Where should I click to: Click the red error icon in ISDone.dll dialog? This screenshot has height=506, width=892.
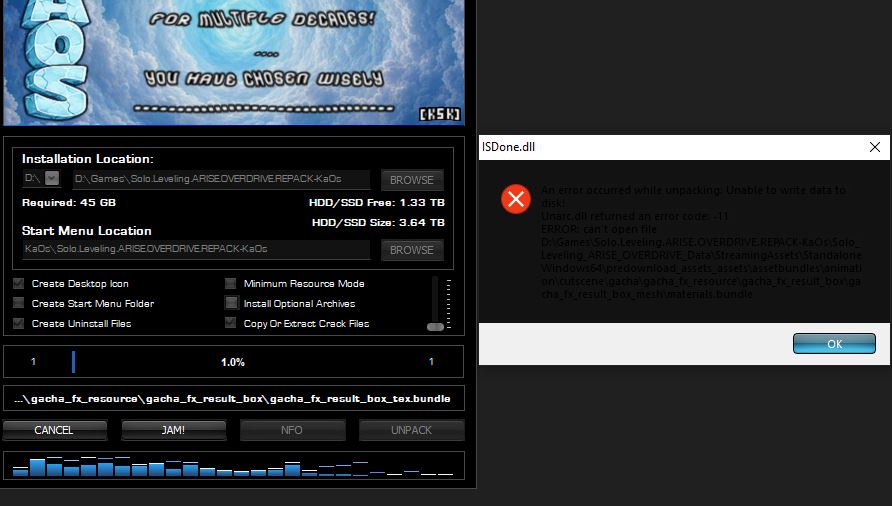pyautogui.click(x=516, y=199)
